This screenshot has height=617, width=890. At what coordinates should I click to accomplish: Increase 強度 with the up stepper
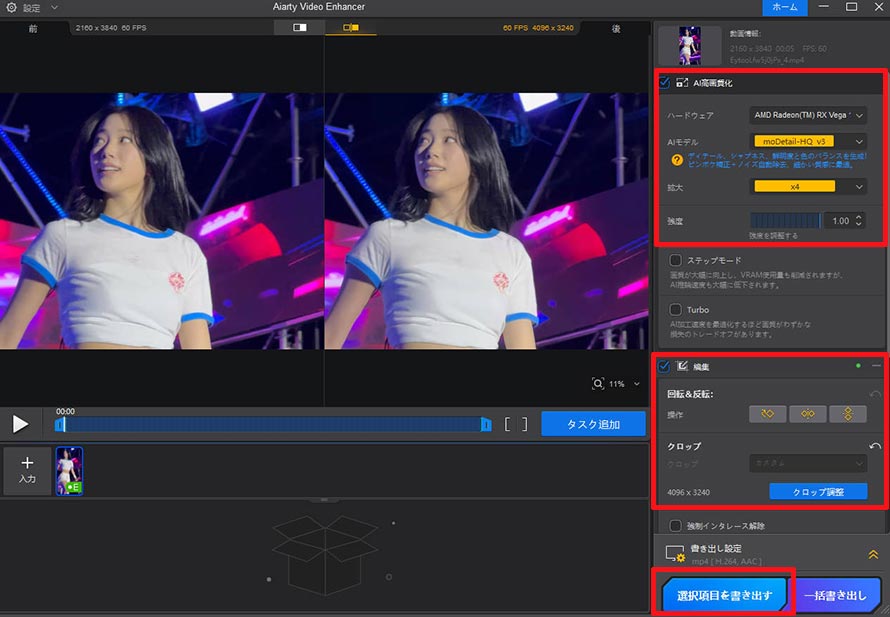859,217
